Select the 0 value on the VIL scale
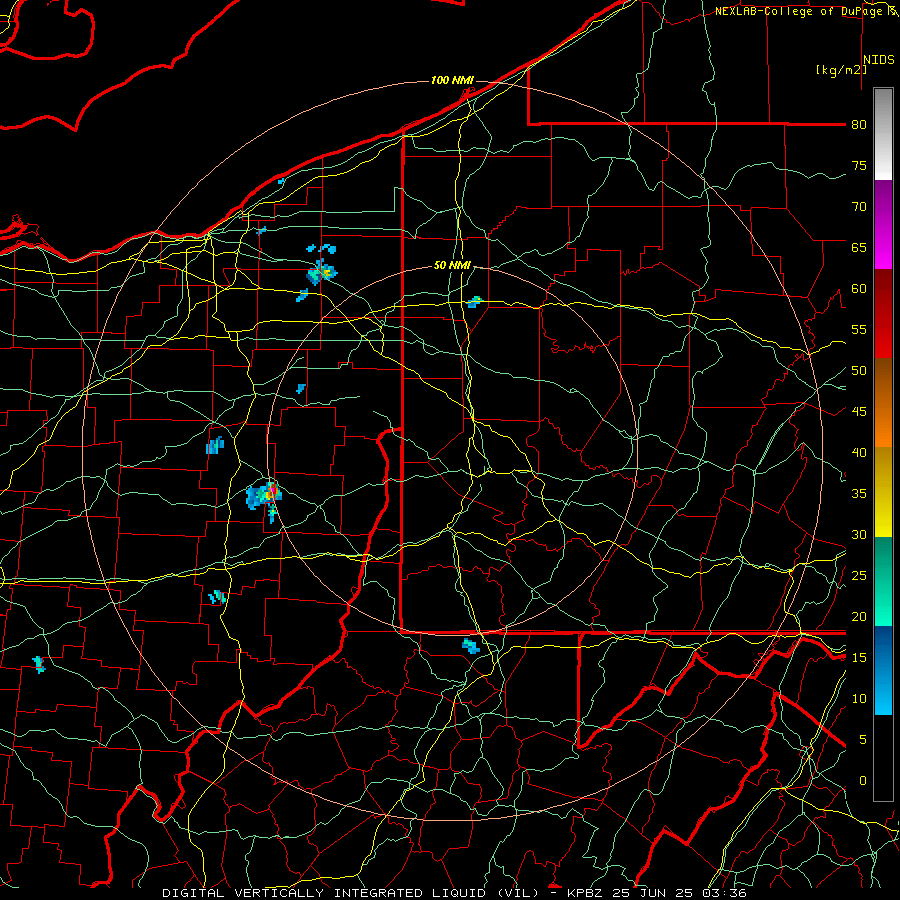This screenshot has height=900, width=900. pyautogui.click(x=863, y=781)
